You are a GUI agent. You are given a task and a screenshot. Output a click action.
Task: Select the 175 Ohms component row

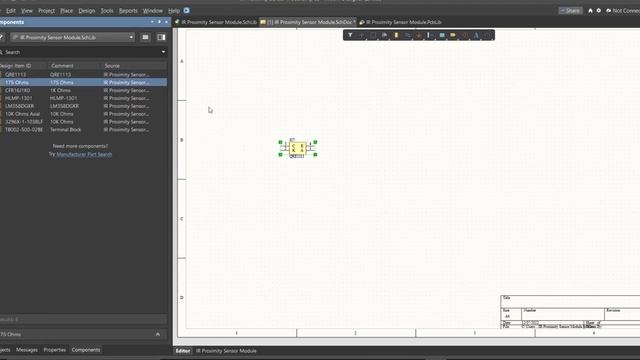pyautogui.click(x=83, y=82)
